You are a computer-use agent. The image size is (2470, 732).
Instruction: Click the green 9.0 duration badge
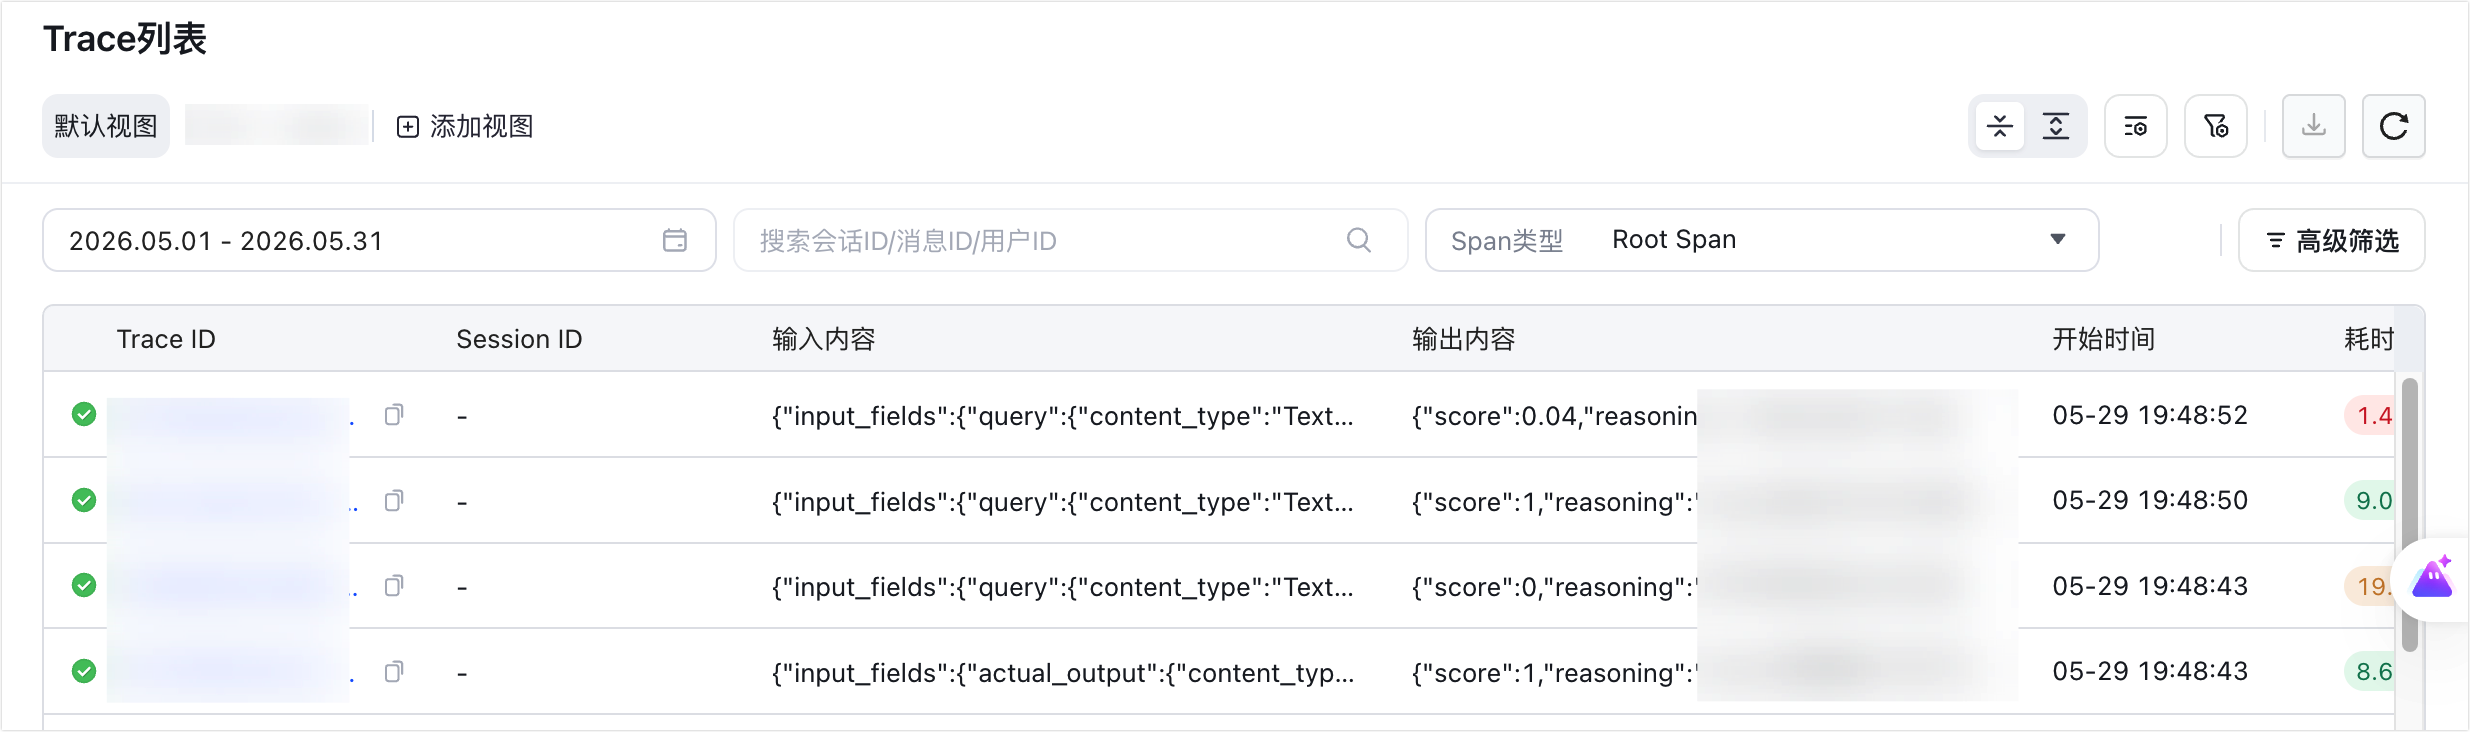coord(2370,500)
